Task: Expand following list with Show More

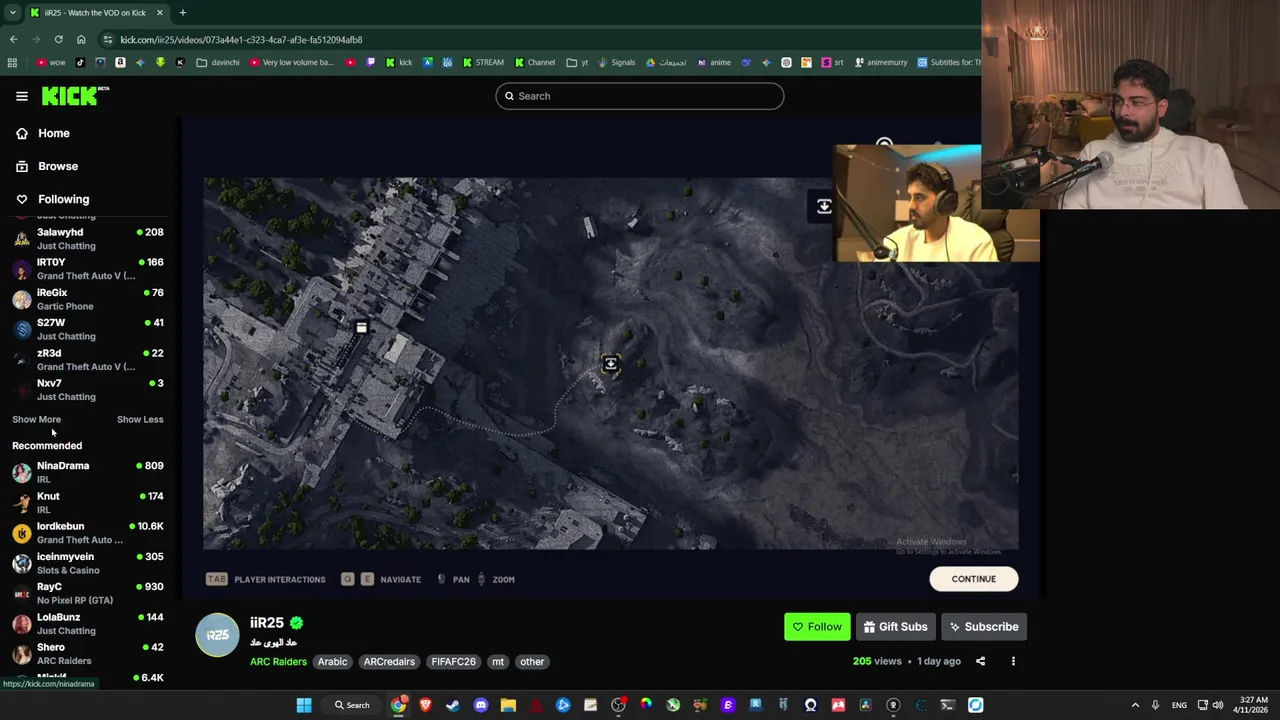Action: [x=36, y=419]
